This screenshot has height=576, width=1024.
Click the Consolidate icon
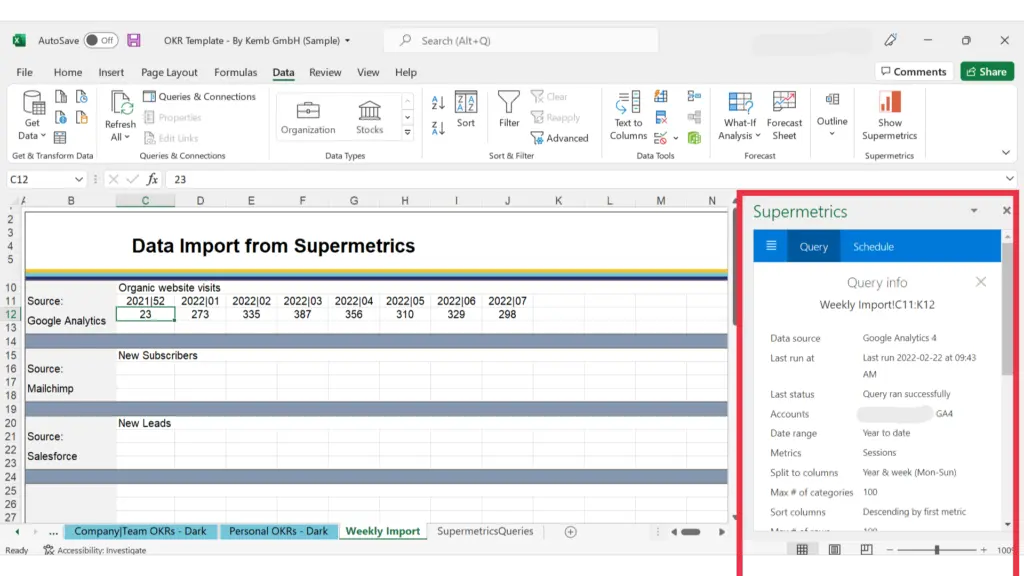click(x=694, y=97)
